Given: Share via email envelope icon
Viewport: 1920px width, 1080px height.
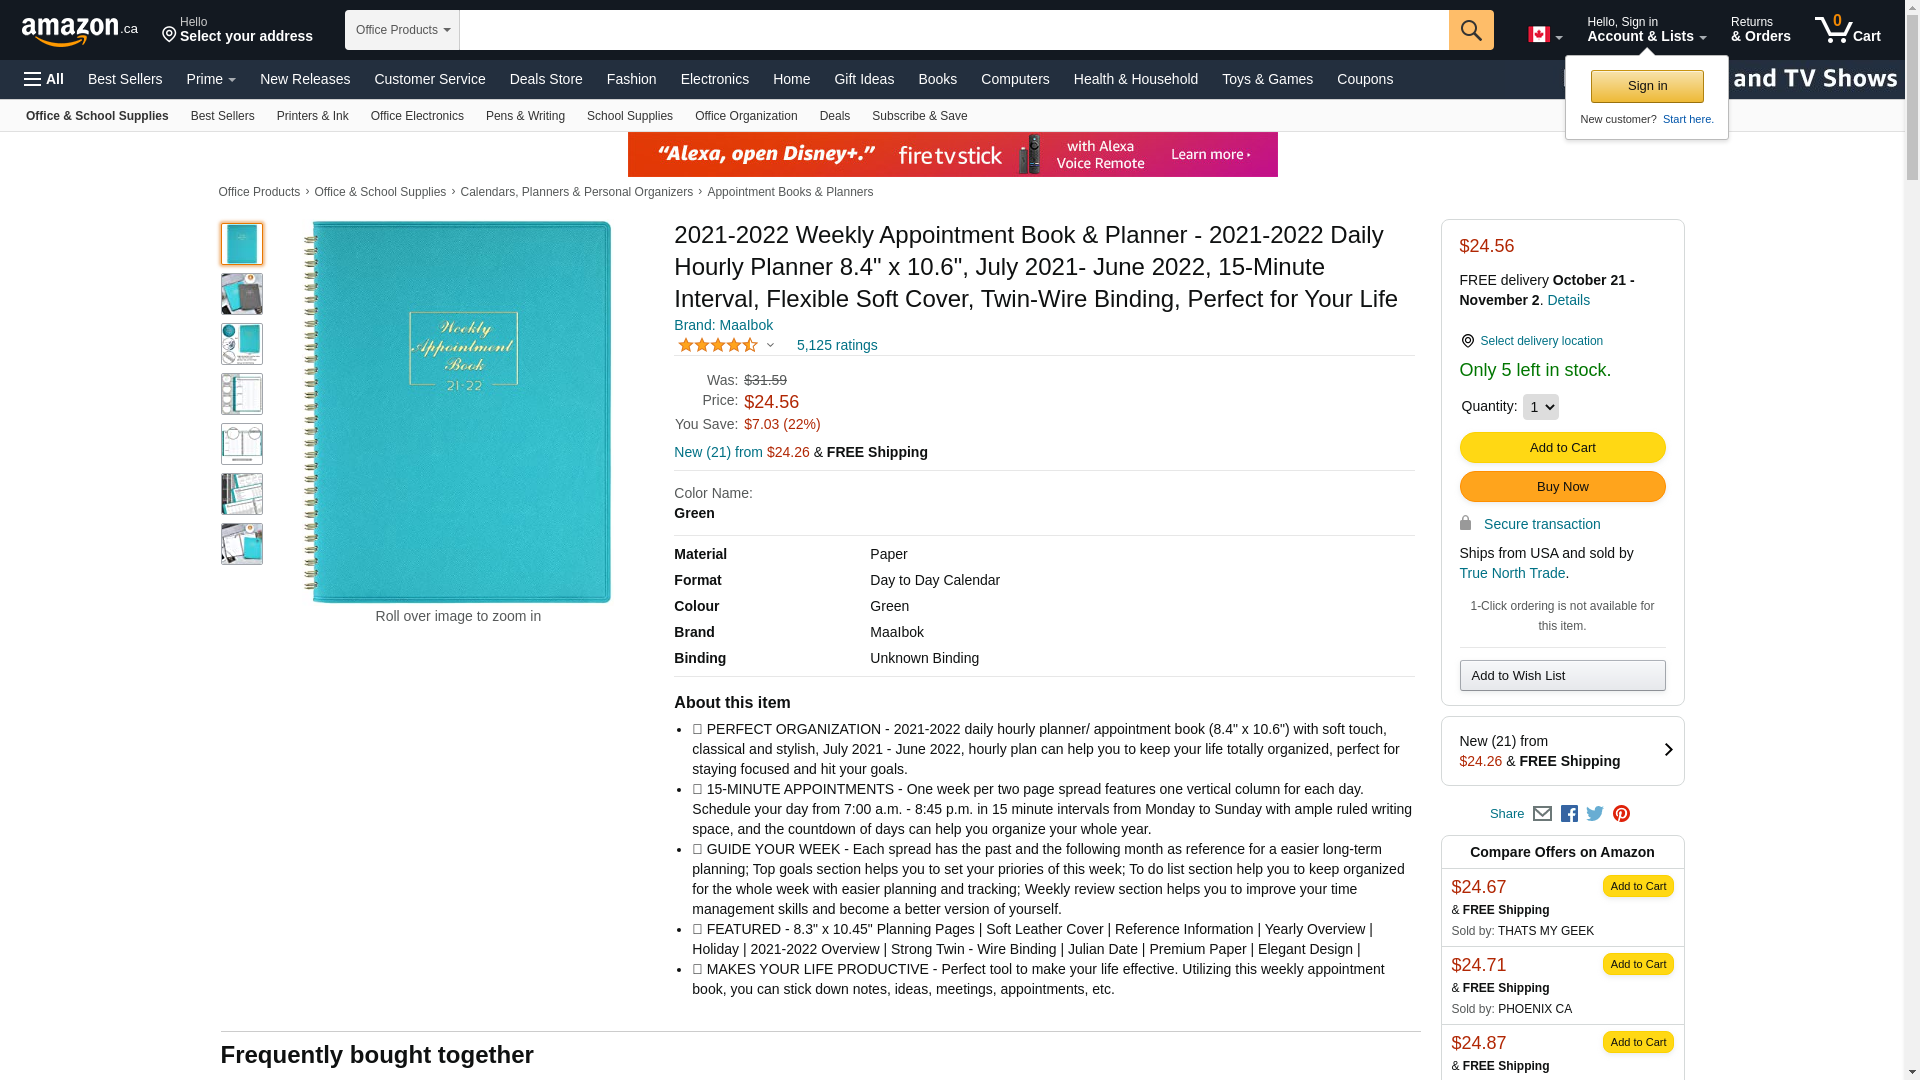Looking at the screenshot, I should pos(1542,814).
